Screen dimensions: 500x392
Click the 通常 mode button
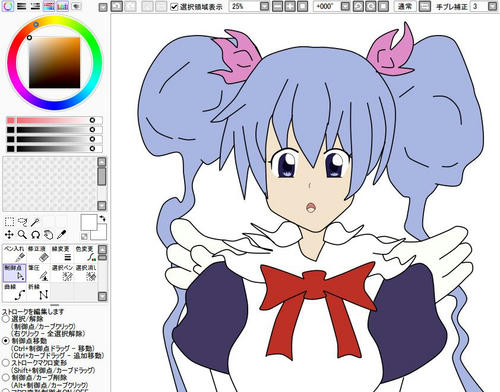(405, 6)
